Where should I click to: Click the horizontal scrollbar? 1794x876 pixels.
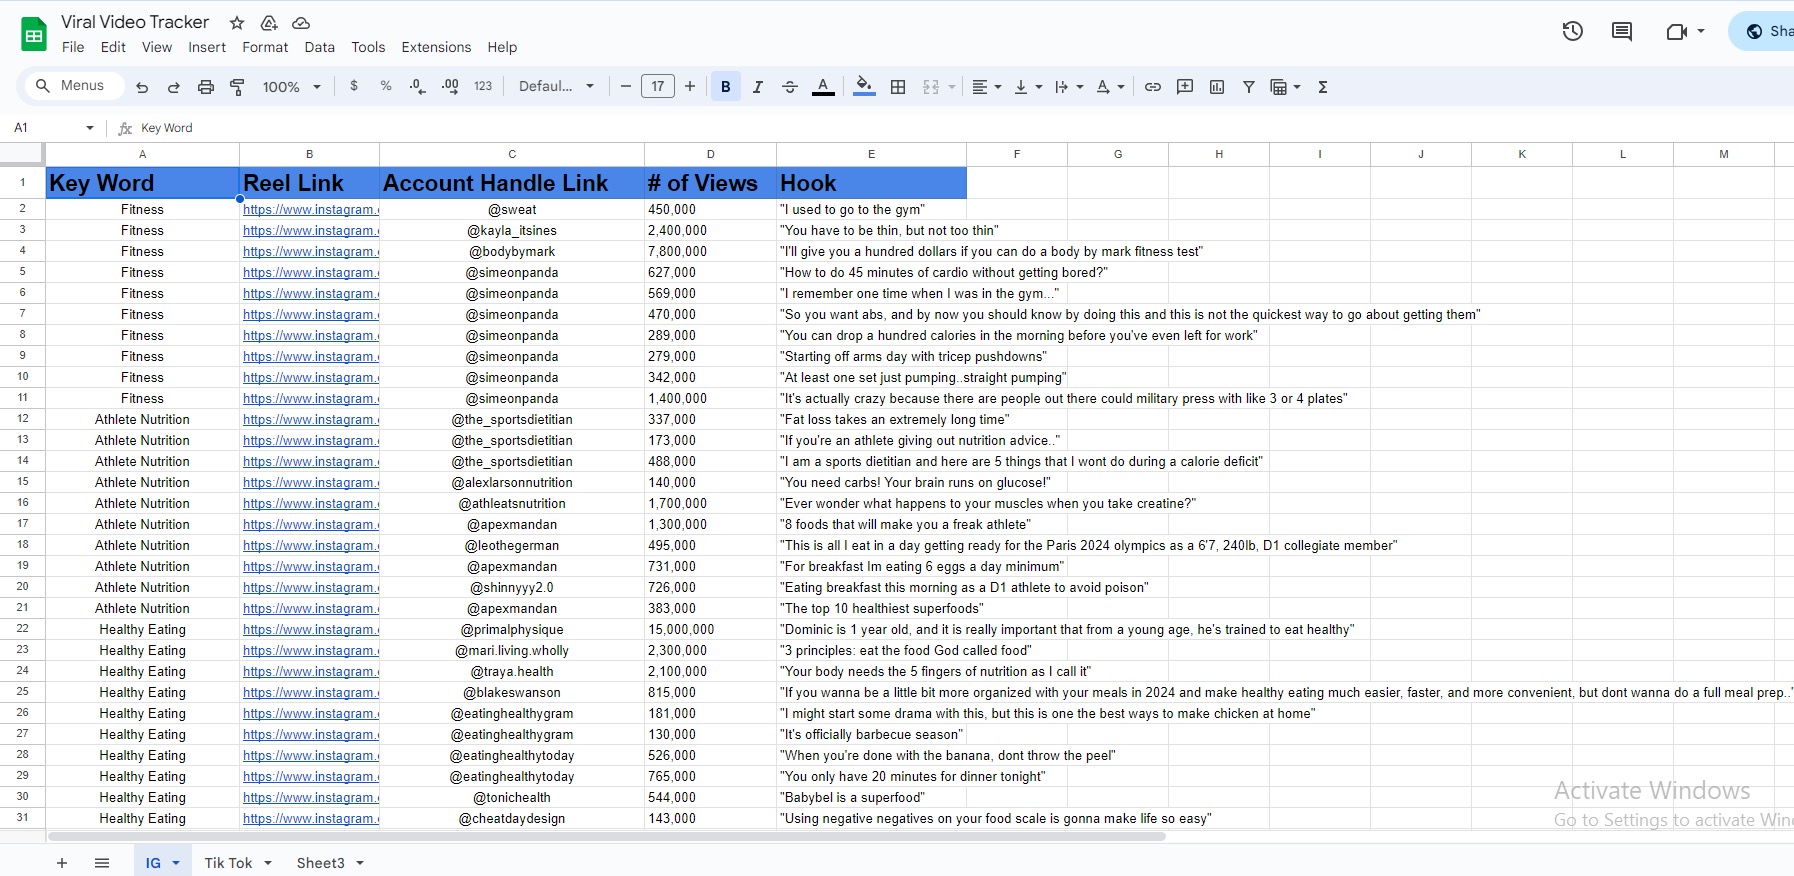tap(607, 836)
